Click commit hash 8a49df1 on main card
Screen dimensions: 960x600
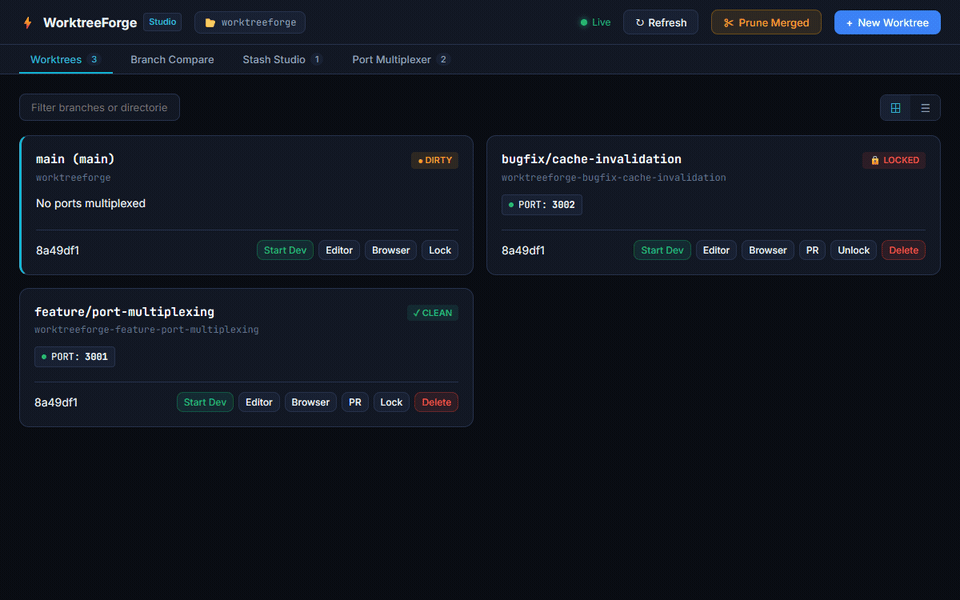pyautogui.click(x=58, y=250)
